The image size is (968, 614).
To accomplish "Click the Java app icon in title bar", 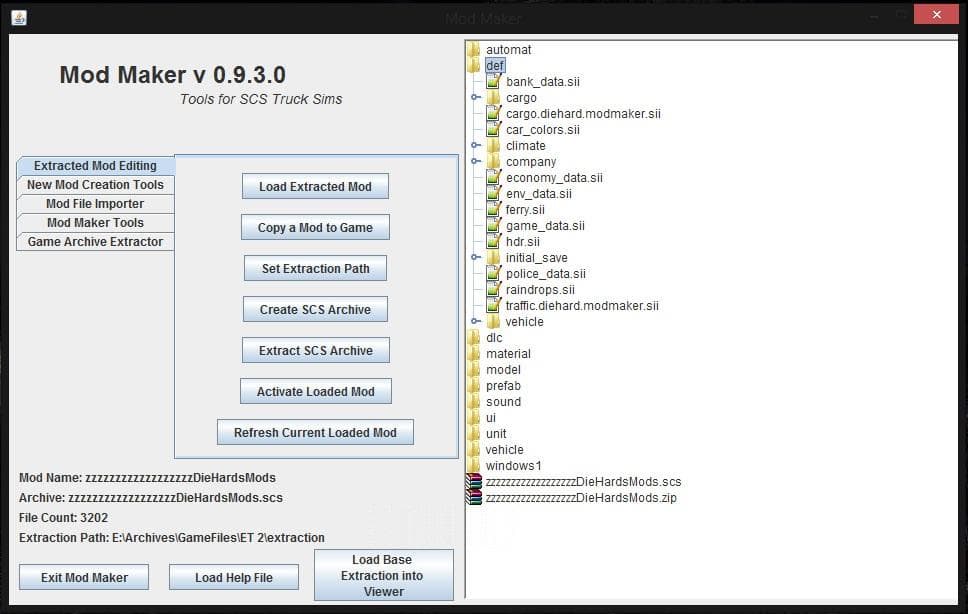I will click(19, 17).
